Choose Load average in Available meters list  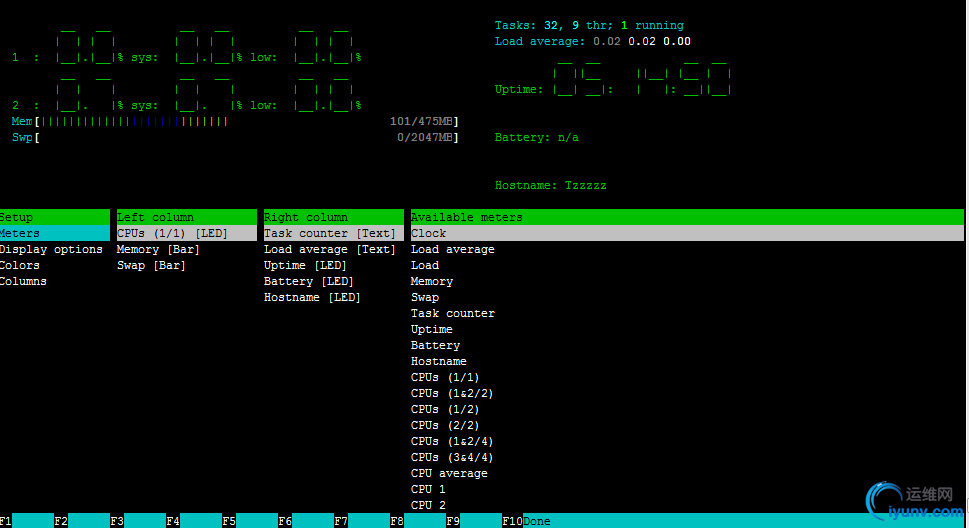(453, 249)
